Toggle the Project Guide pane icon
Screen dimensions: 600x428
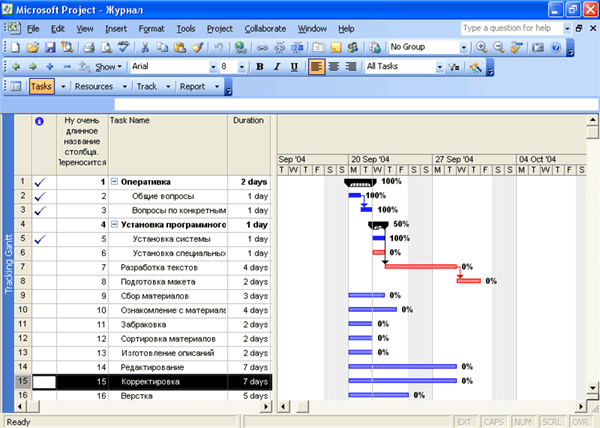[x=16, y=86]
